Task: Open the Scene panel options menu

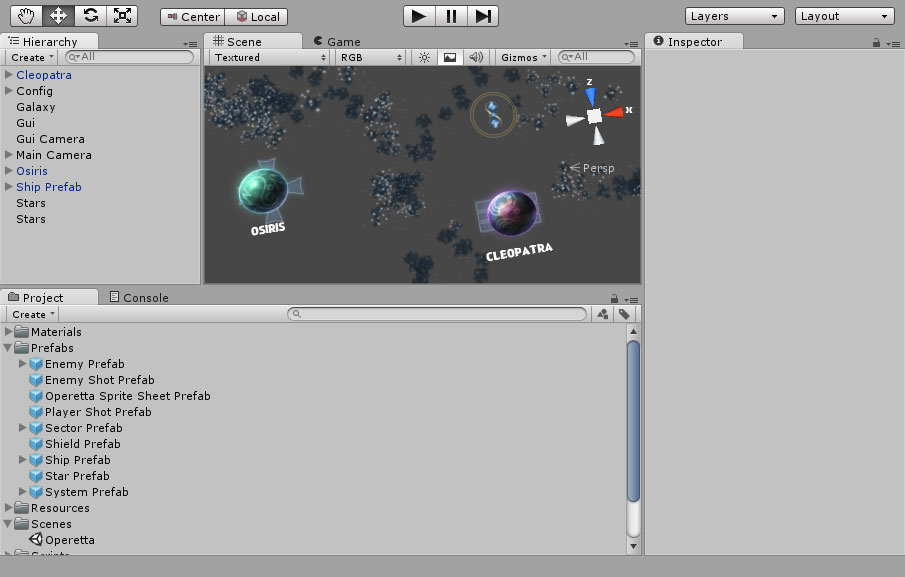Action: 631,44
